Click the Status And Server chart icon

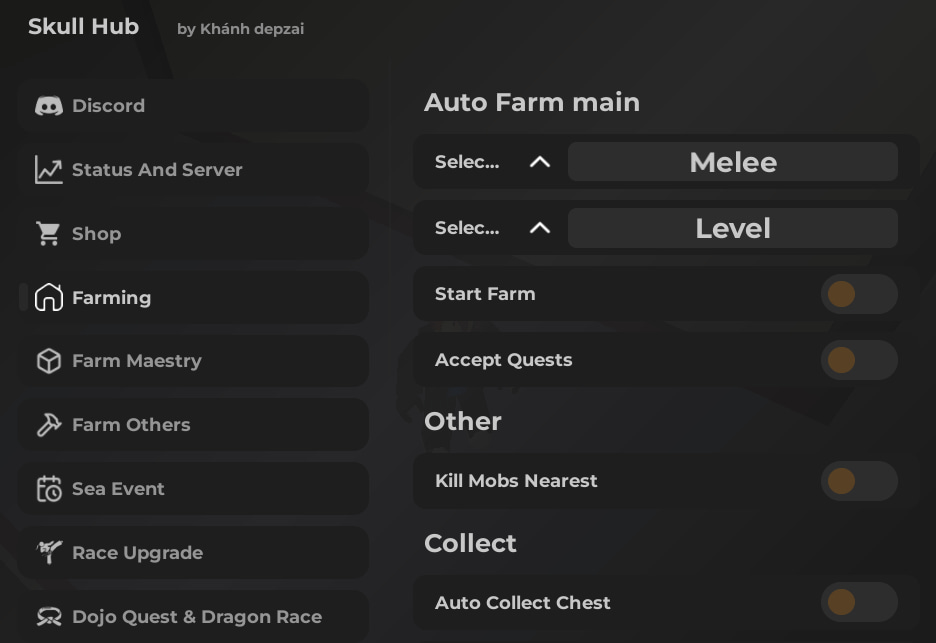click(49, 170)
